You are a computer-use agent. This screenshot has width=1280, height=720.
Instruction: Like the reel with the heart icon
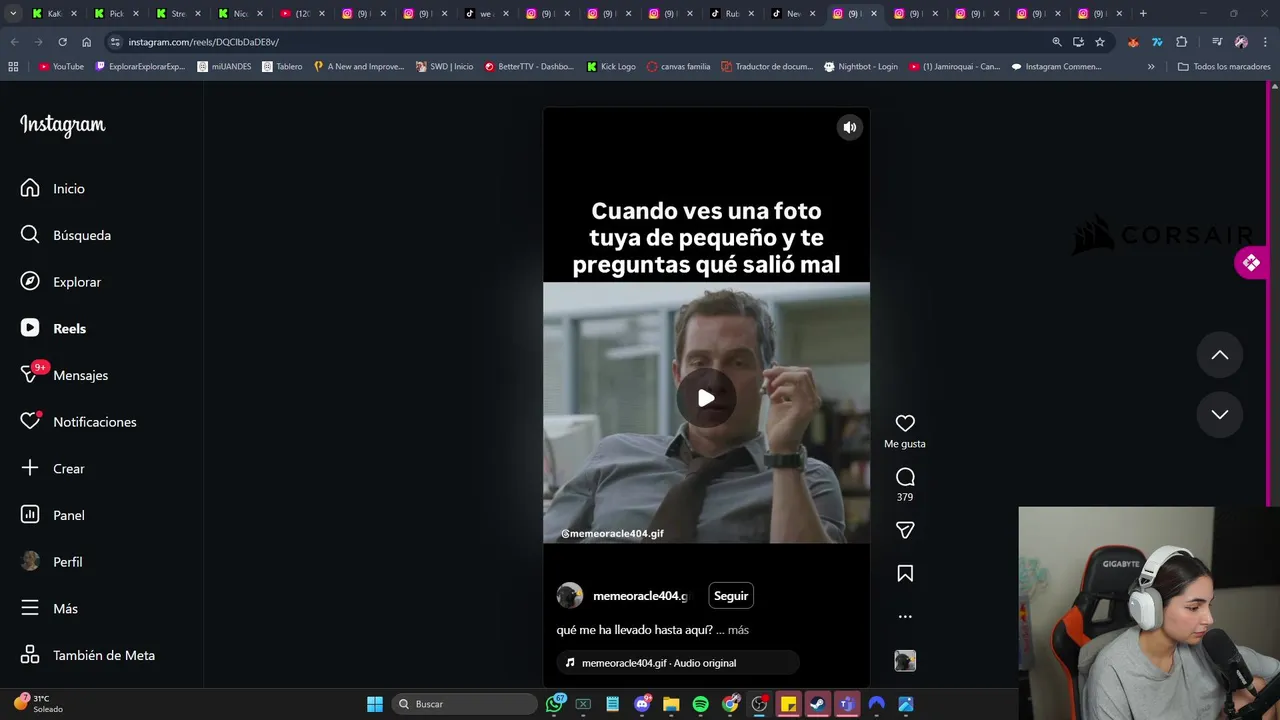click(x=905, y=423)
